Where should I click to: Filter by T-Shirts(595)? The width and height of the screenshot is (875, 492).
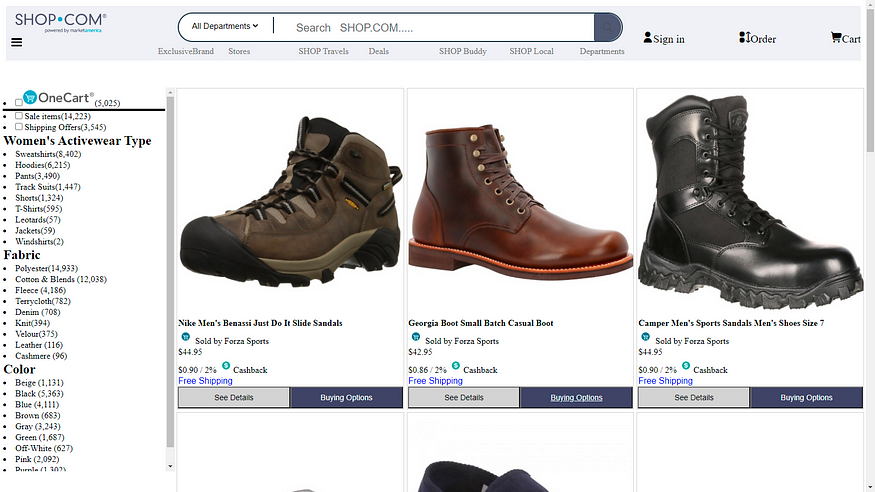tap(39, 209)
